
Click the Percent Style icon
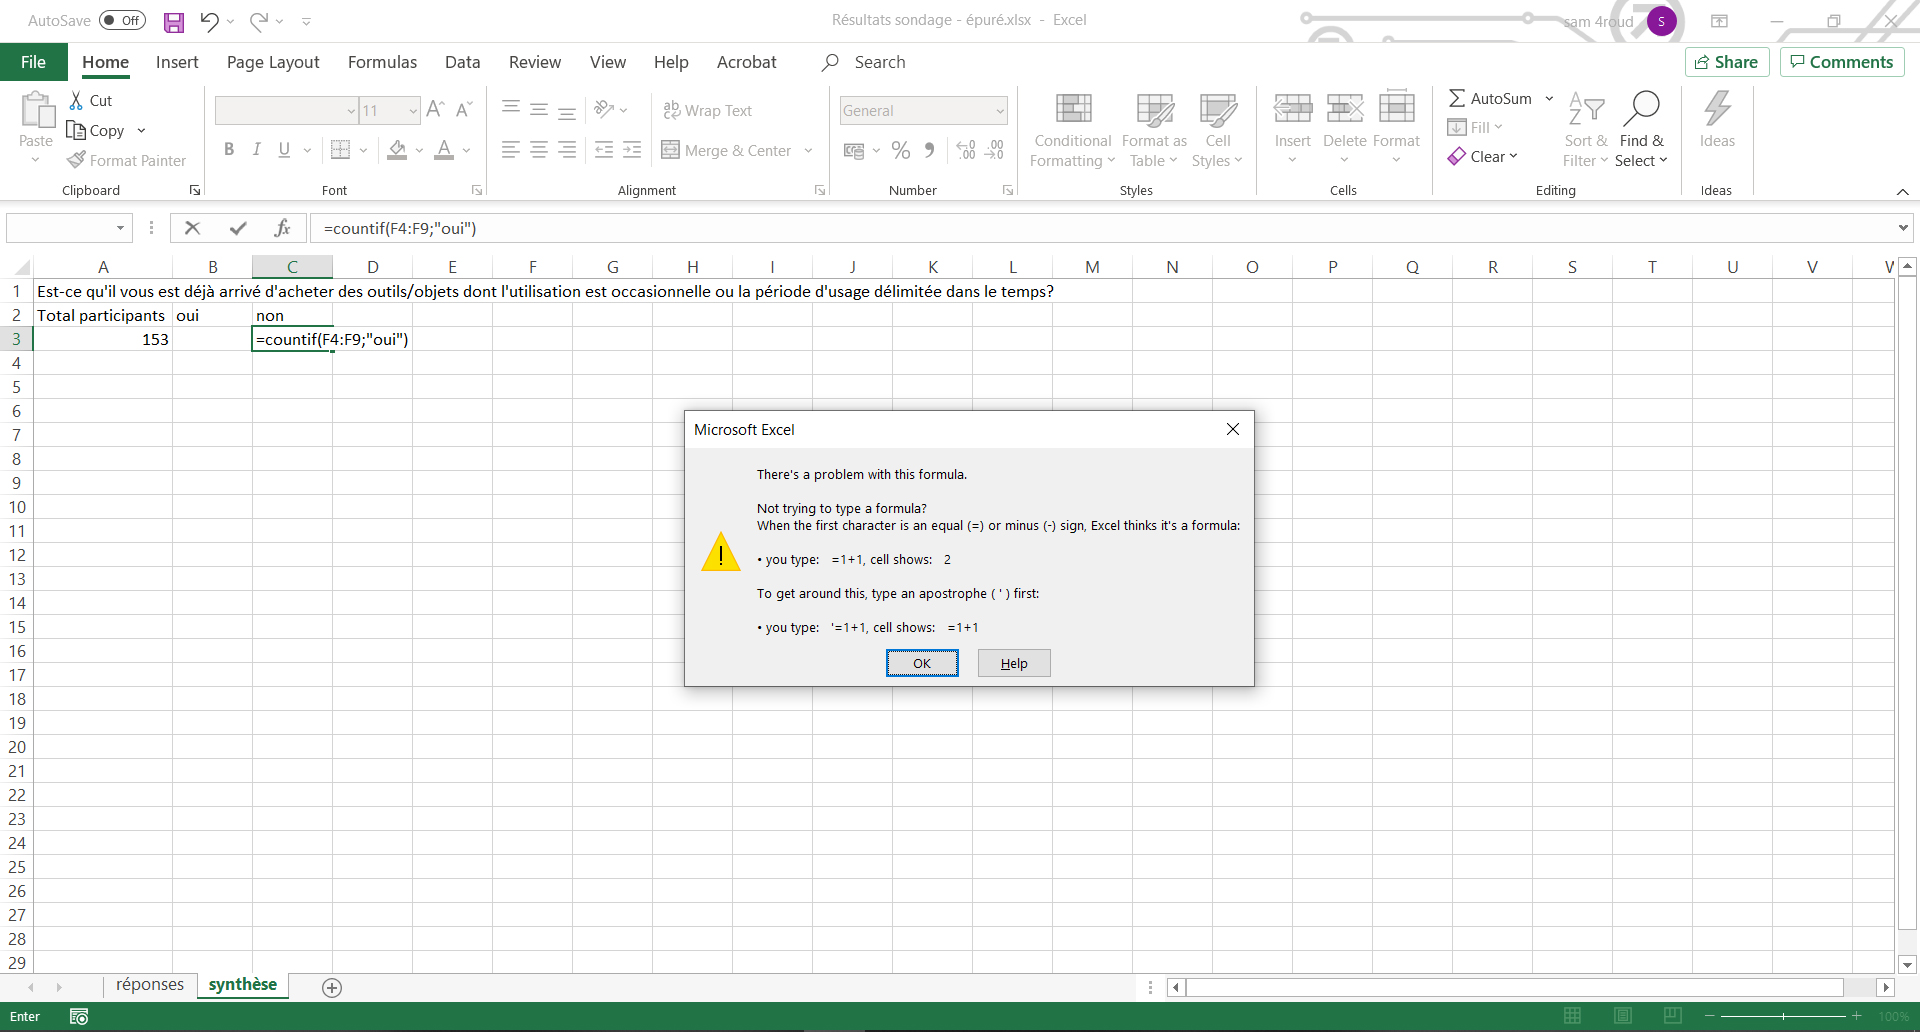click(901, 150)
